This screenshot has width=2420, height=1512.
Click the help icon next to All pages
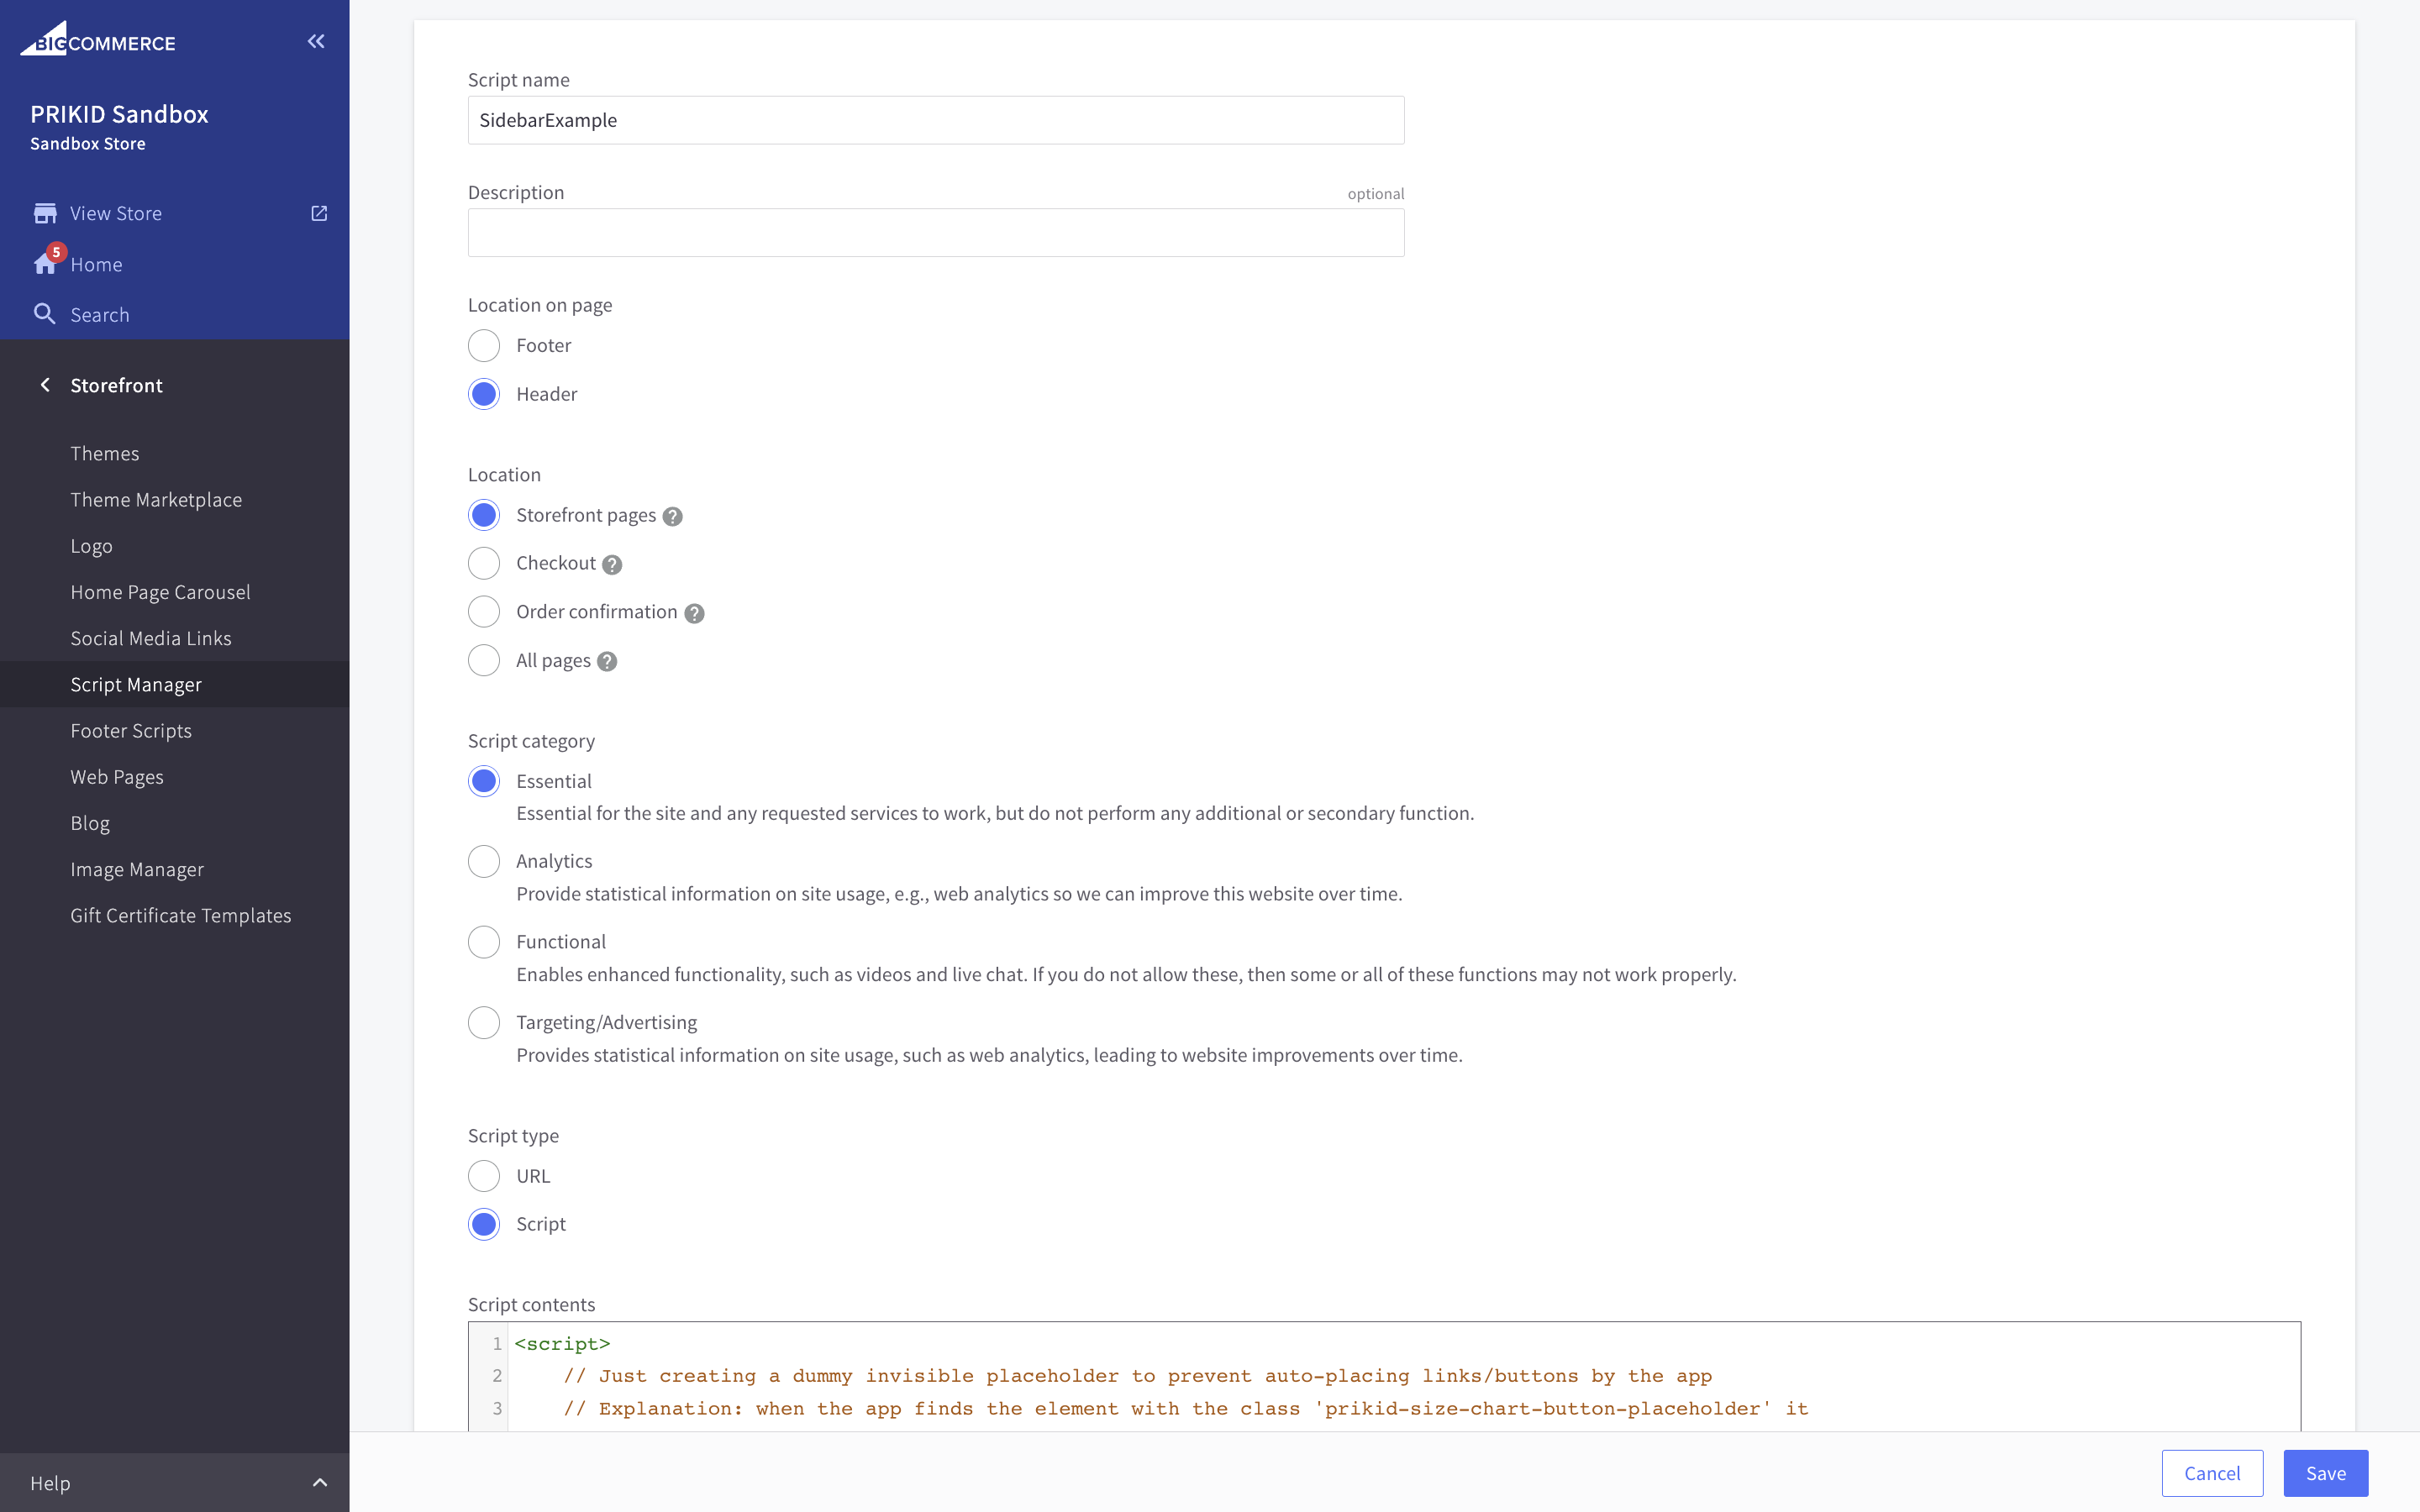coord(607,661)
